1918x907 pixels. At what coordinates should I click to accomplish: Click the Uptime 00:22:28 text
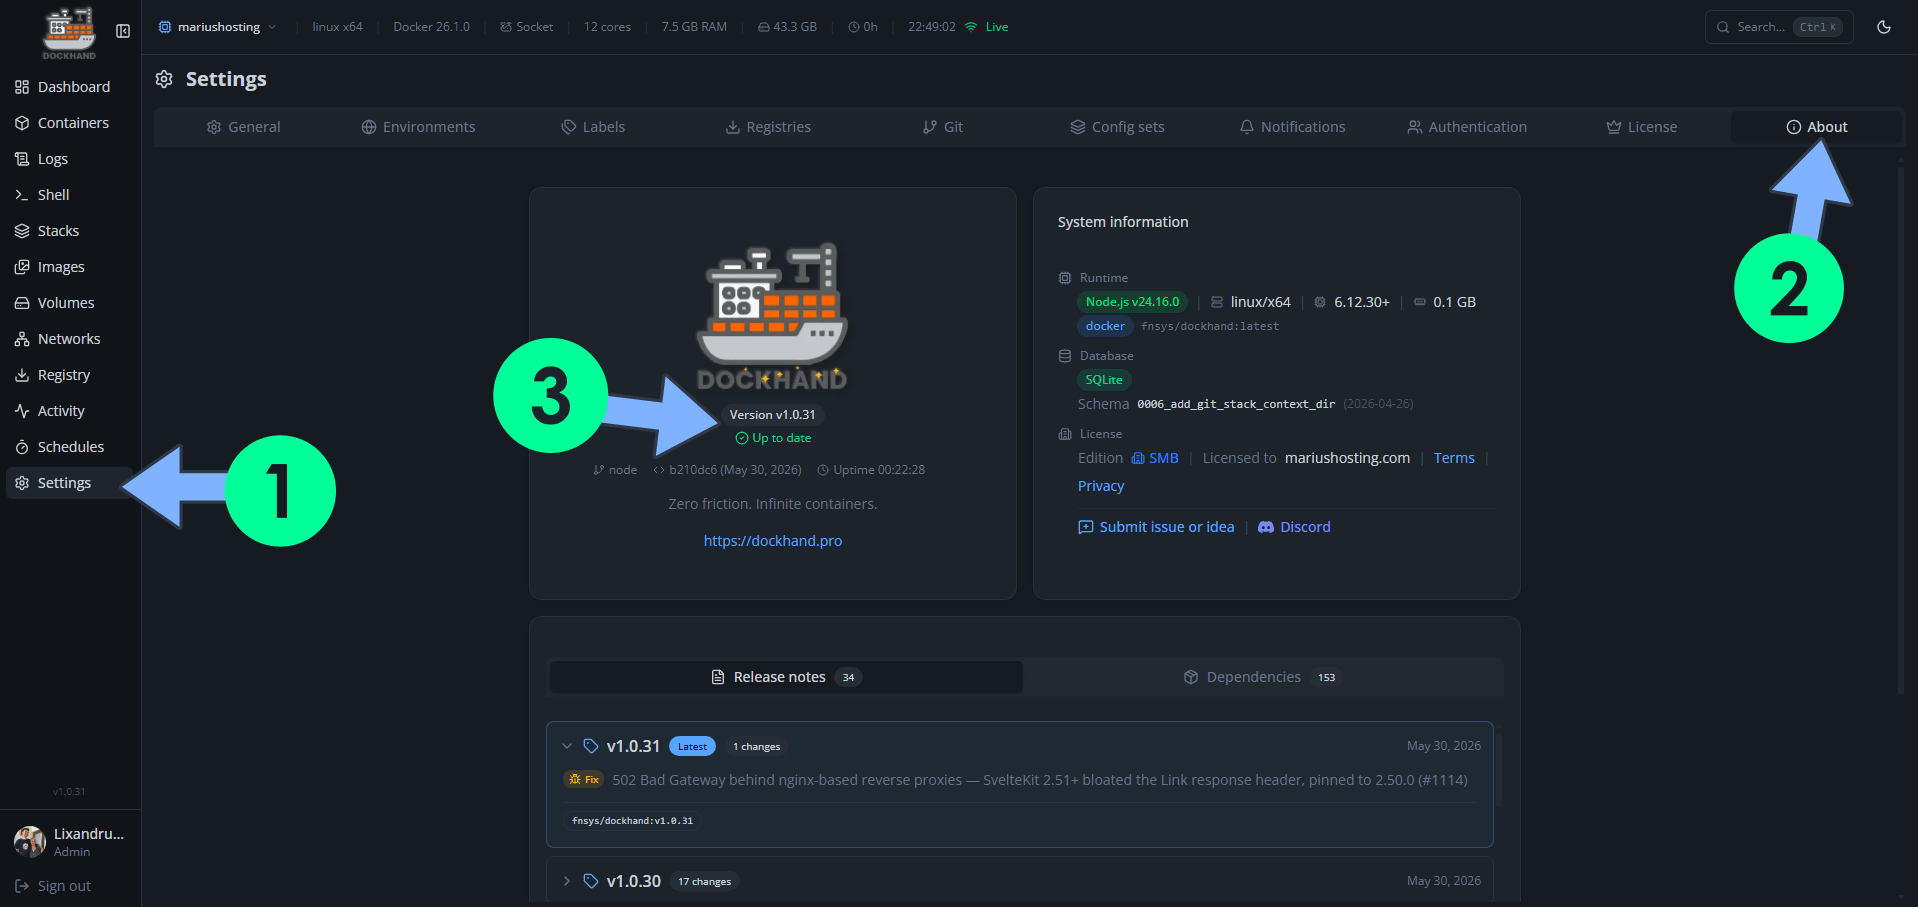click(x=879, y=470)
